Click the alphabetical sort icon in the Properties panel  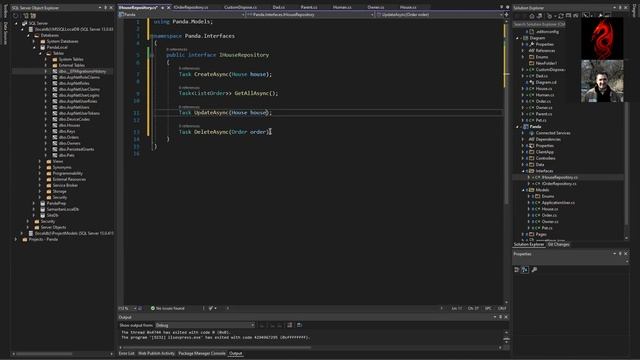point(525,270)
